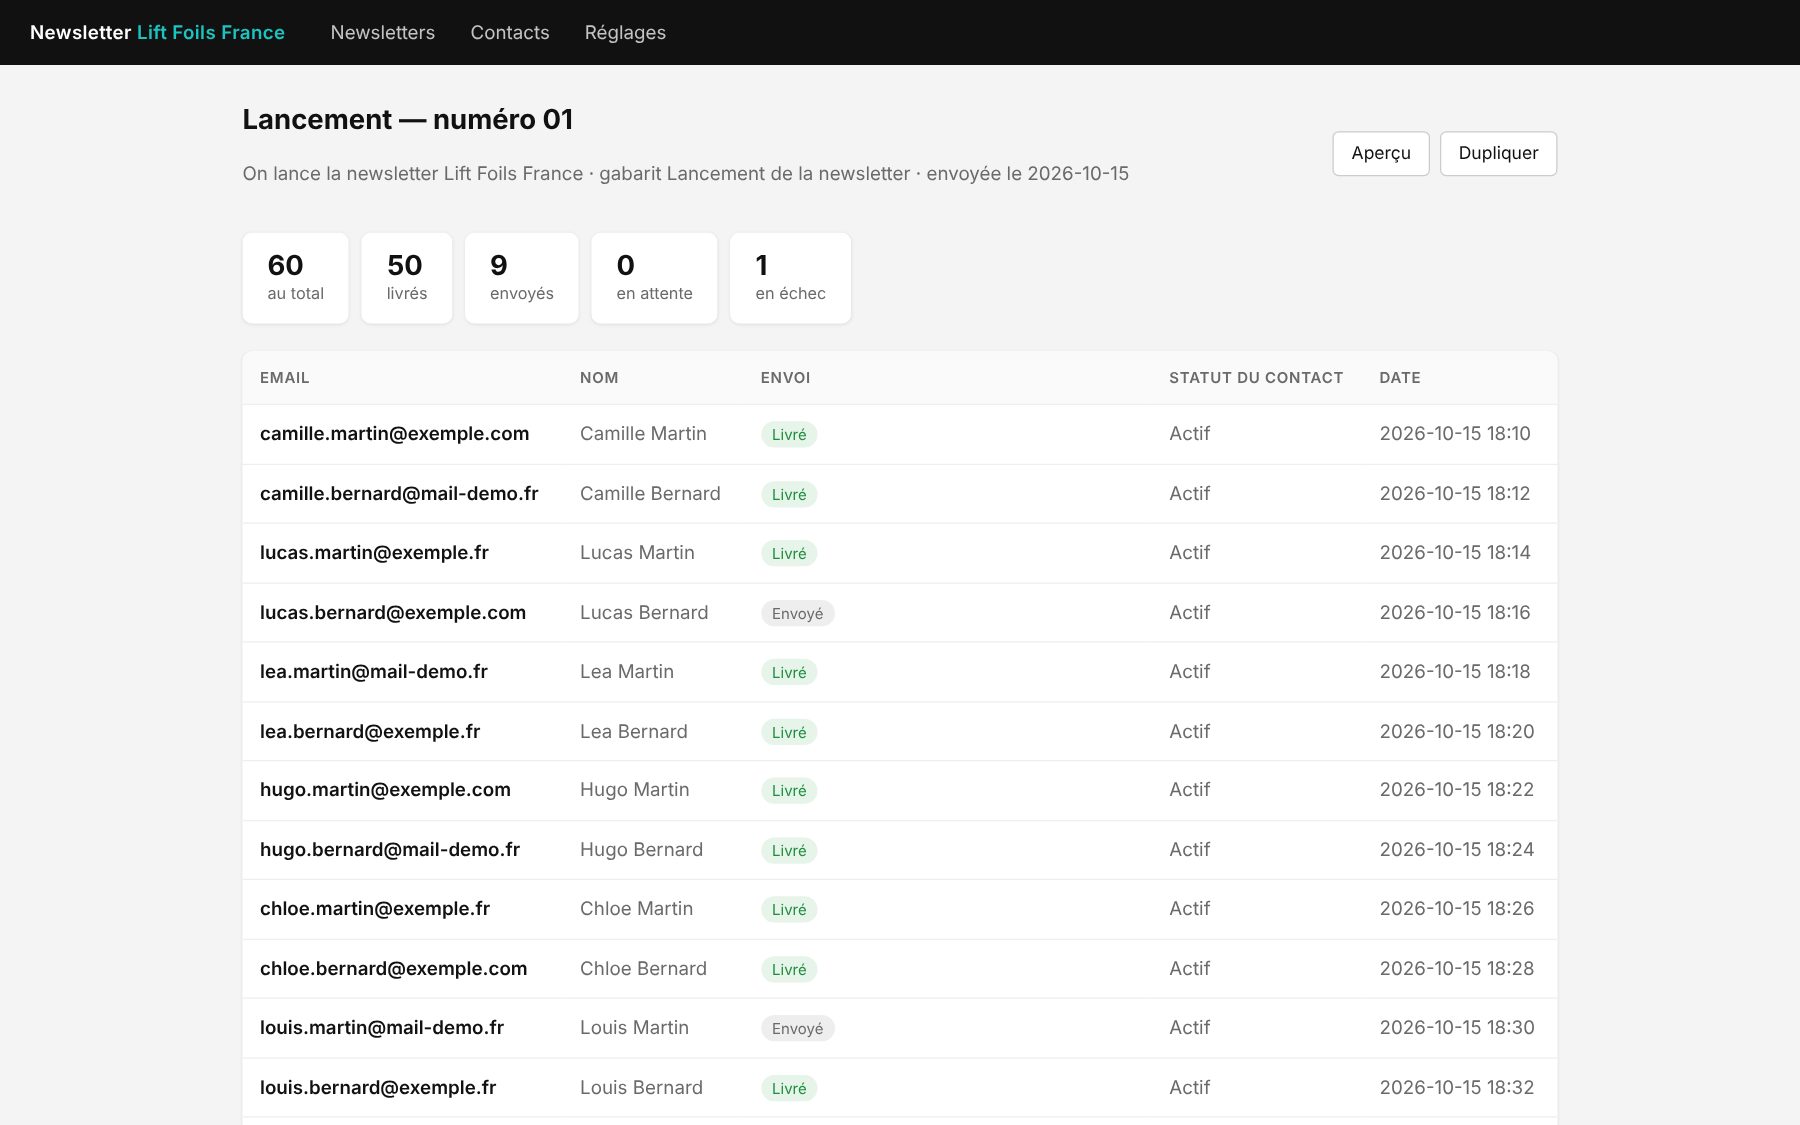Click the EMAIL column header
1800x1125 pixels.
coord(284,378)
